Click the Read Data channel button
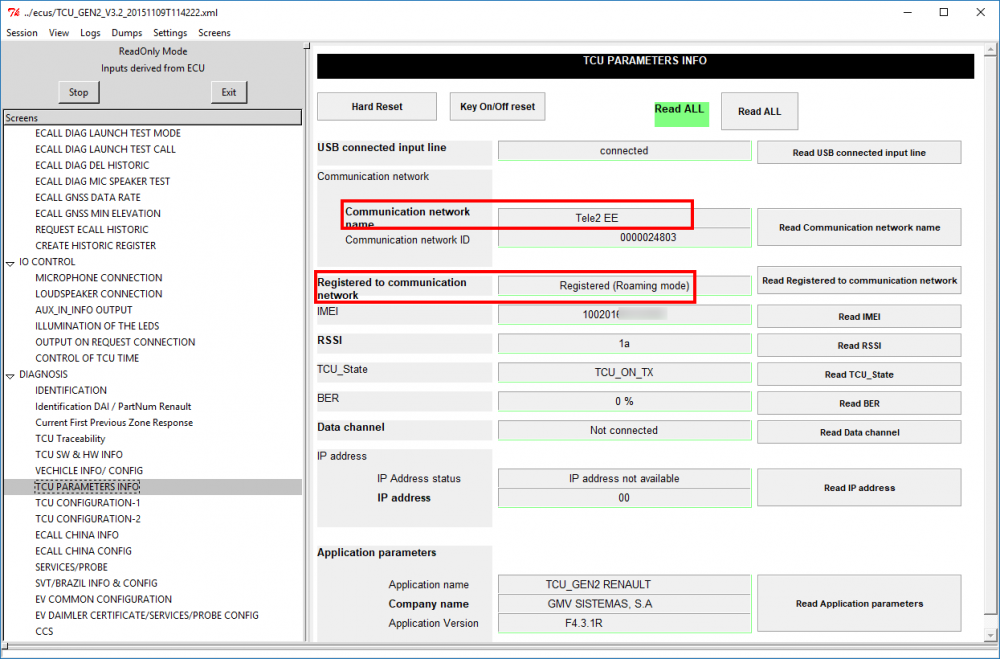The image size is (1000, 659). coord(859,432)
